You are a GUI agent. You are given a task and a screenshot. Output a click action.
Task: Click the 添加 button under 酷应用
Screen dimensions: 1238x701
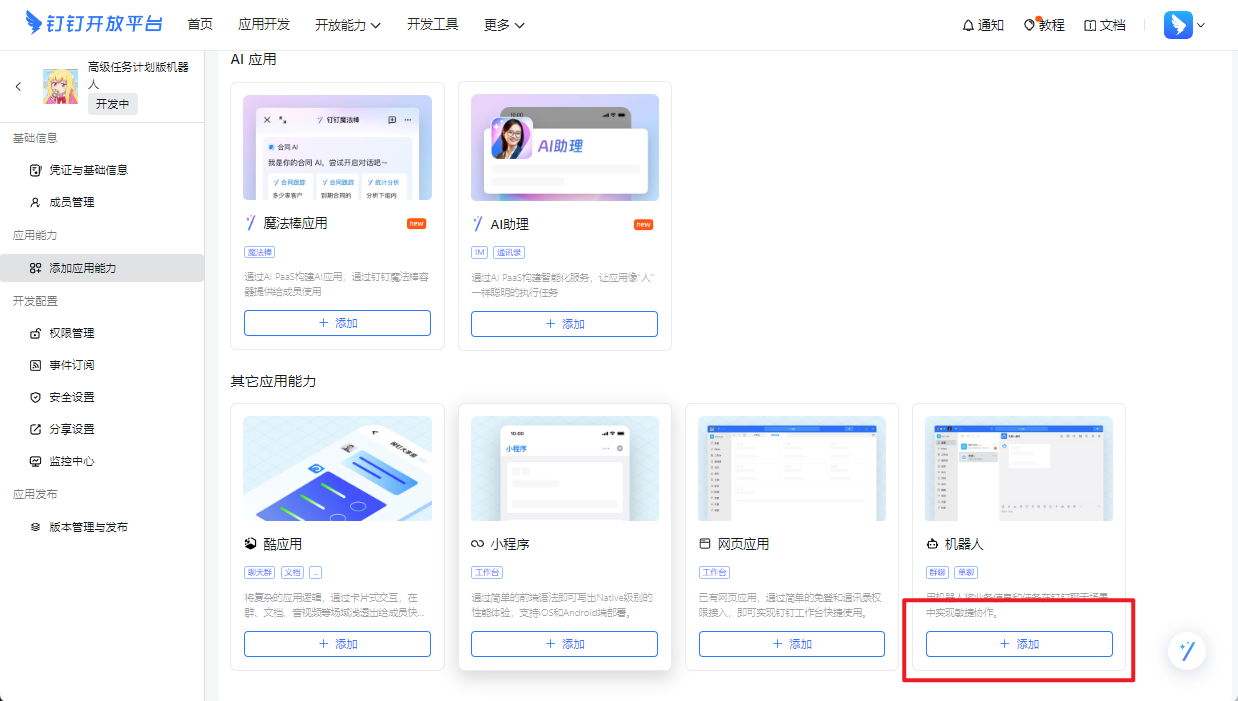[338, 644]
